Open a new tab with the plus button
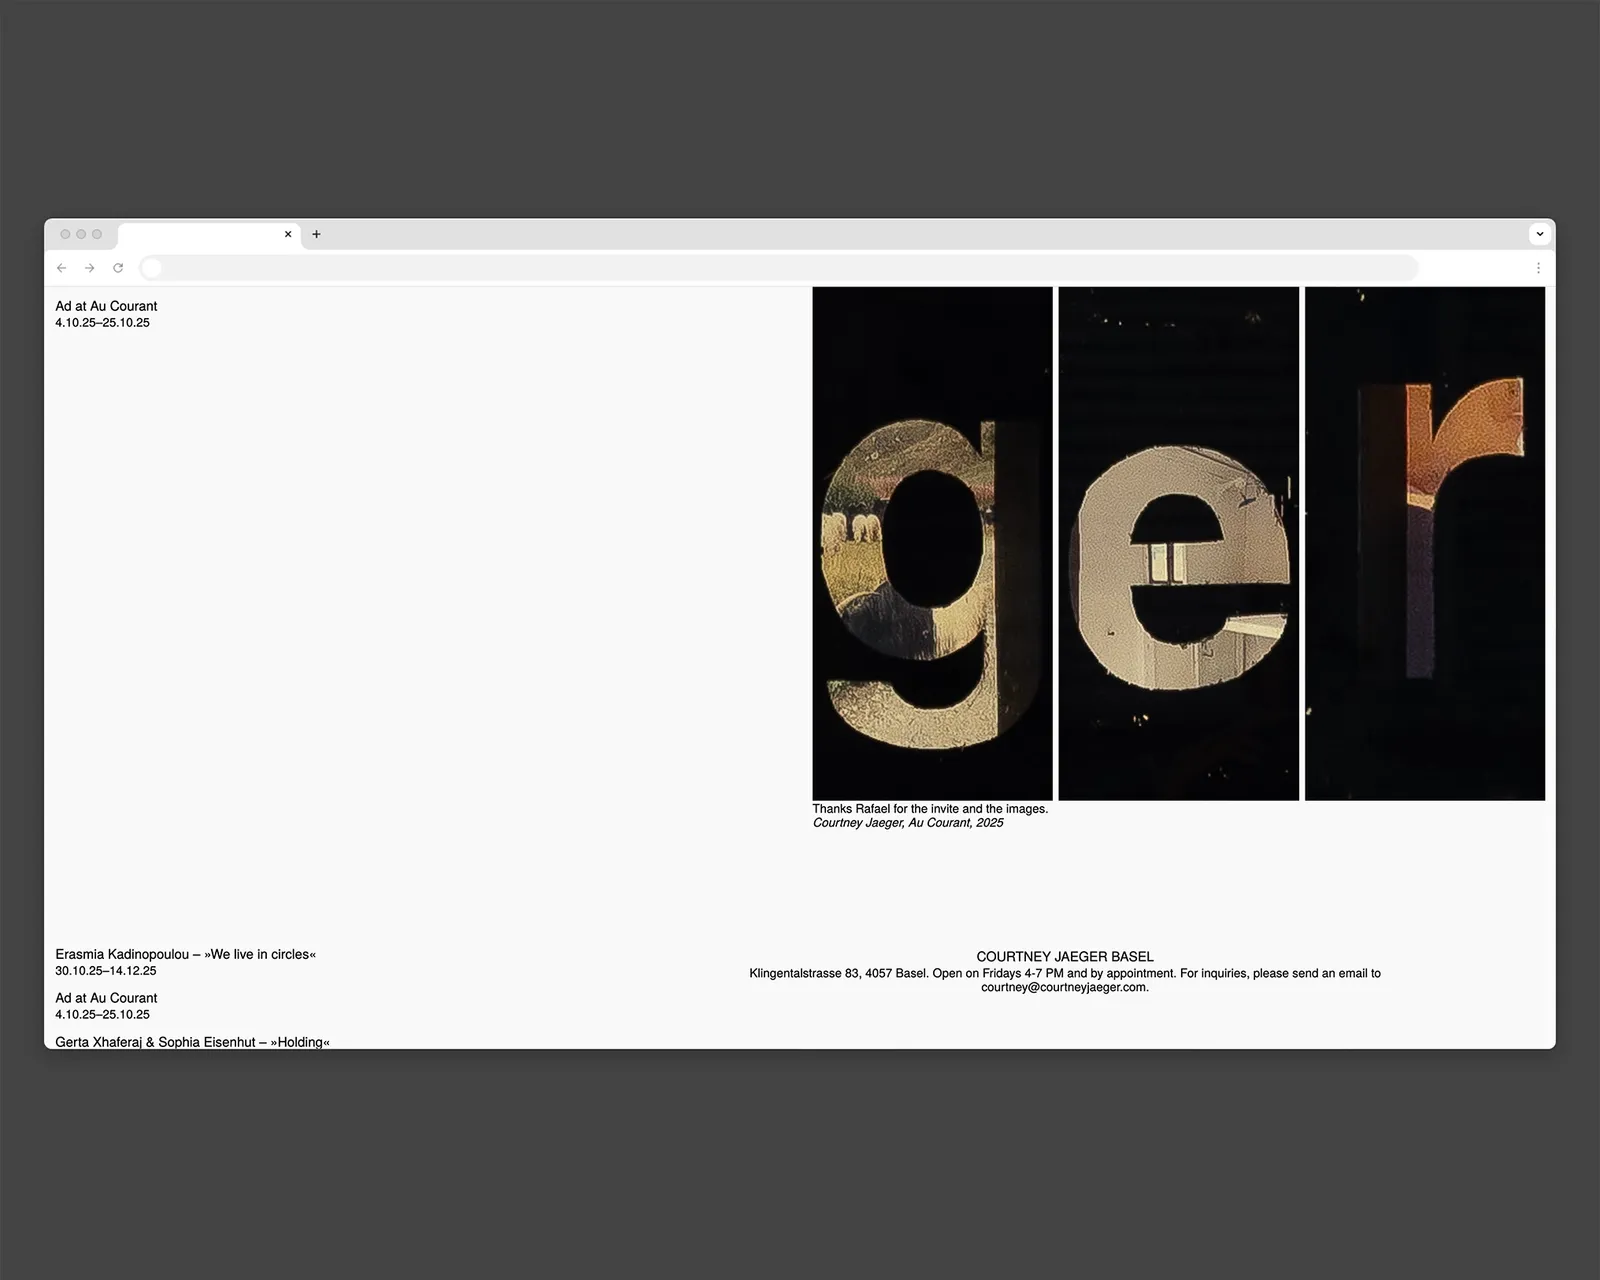Screen dimensions: 1600x1280 tap(316, 233)
